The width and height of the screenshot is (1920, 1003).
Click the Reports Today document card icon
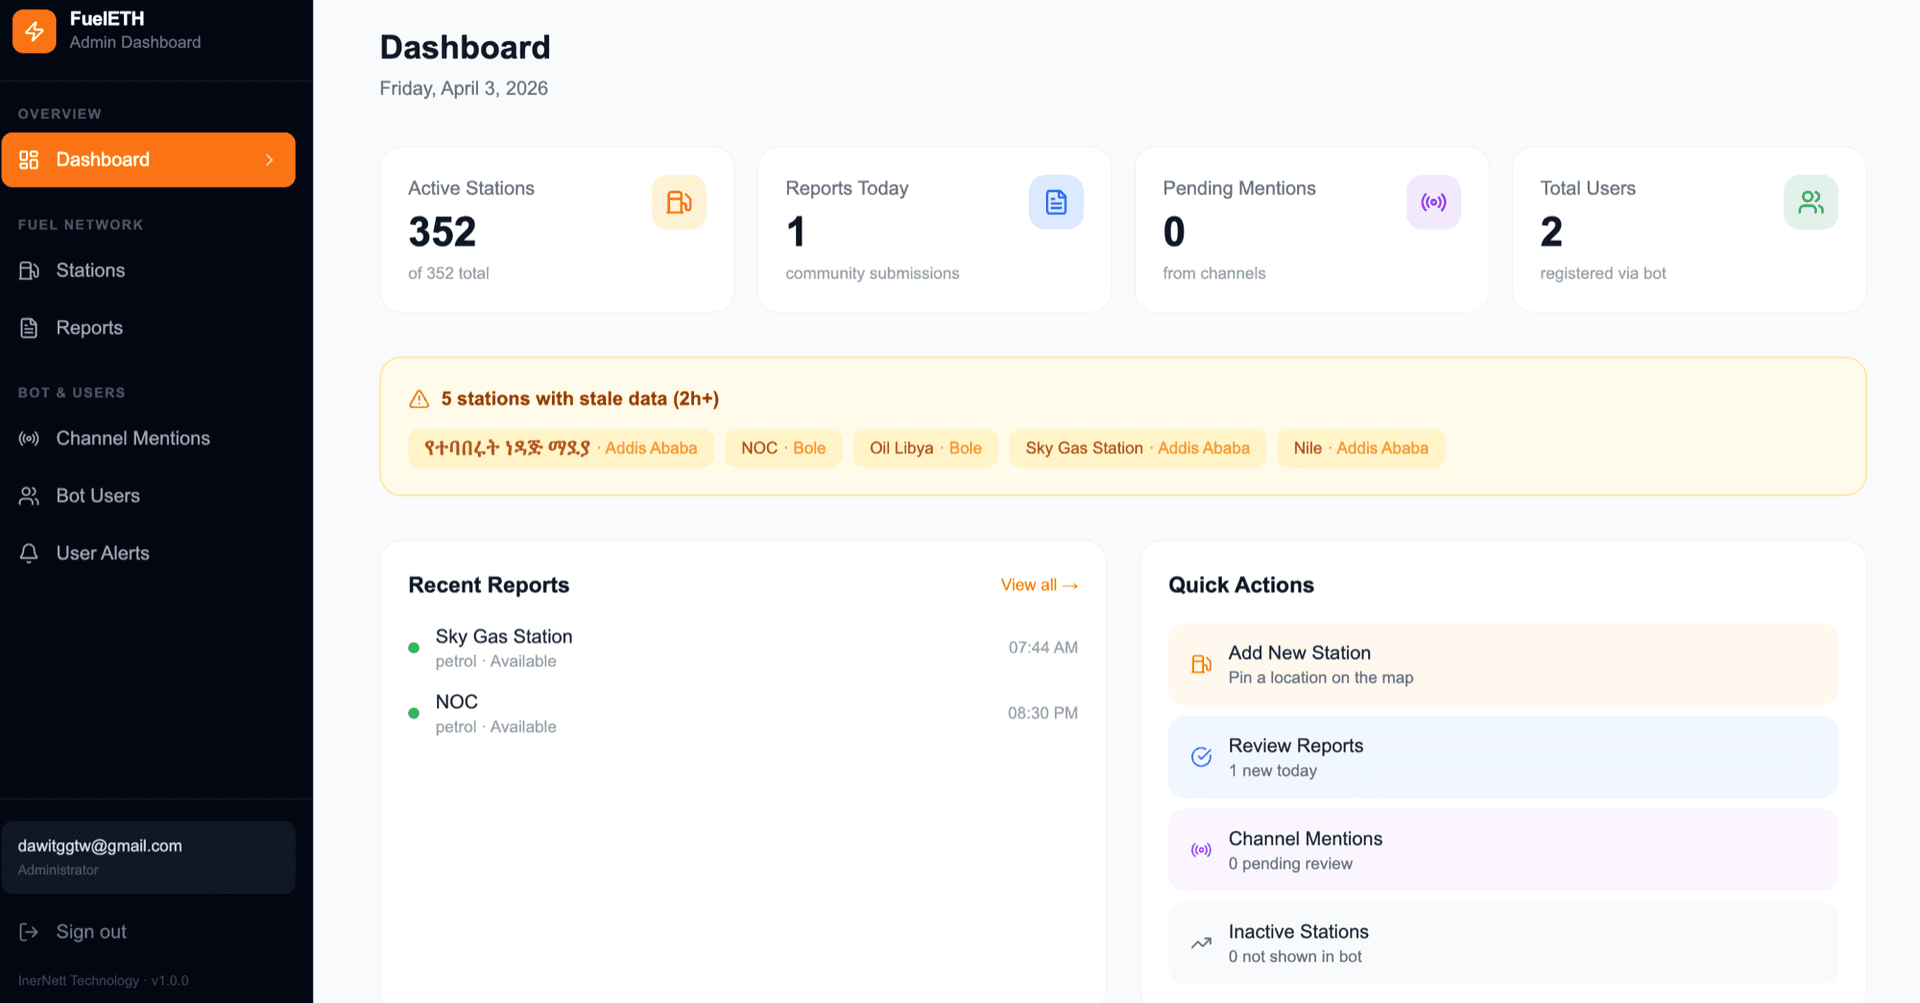tap(1056, 202)
